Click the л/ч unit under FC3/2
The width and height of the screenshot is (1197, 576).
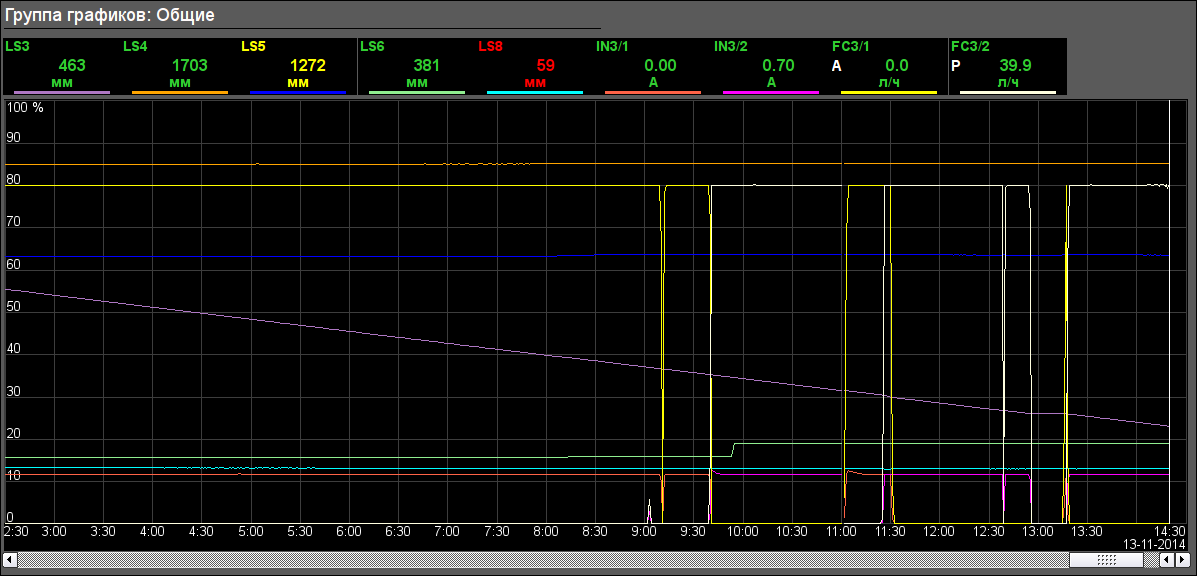pos(1008,82)
